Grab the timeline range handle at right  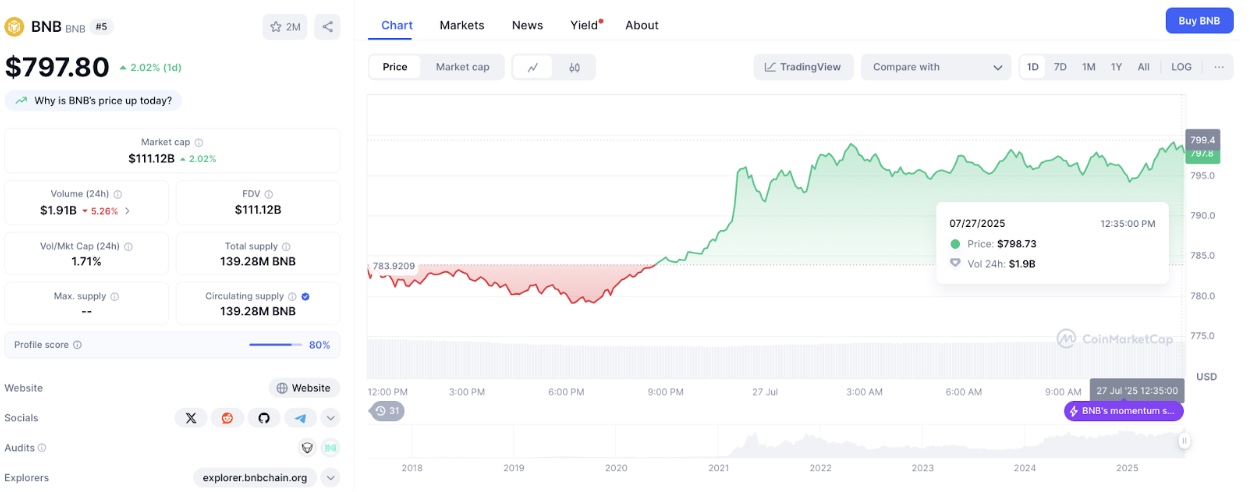tap(1184, 440)
